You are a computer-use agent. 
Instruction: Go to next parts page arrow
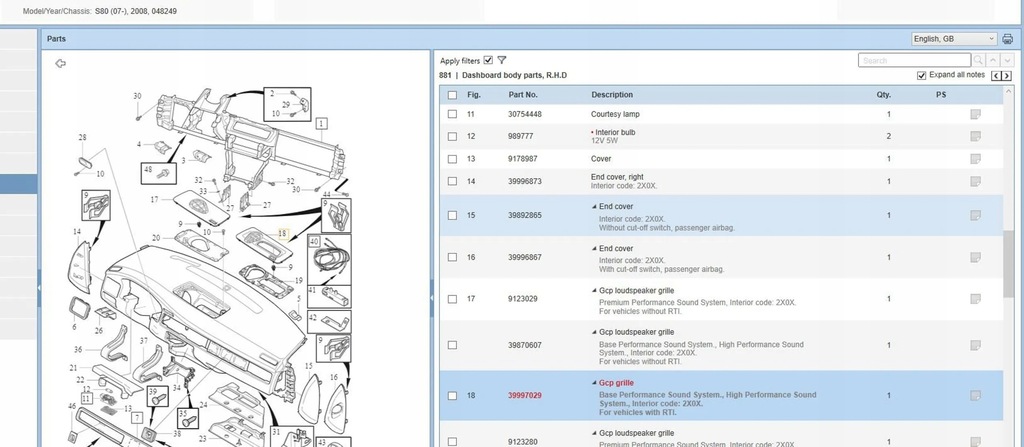(1006, 76)
